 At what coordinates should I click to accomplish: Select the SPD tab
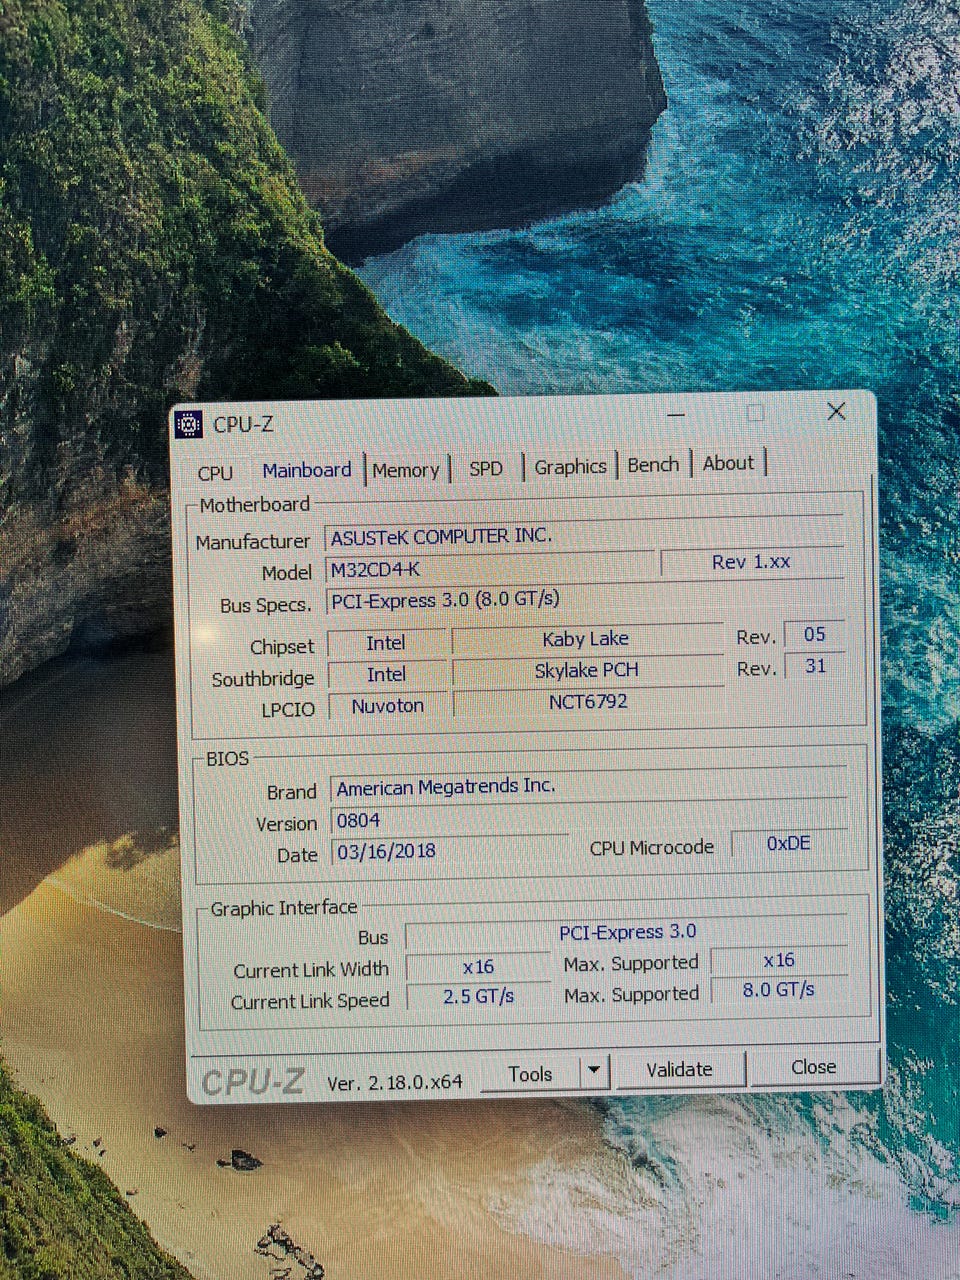[486, 468]
